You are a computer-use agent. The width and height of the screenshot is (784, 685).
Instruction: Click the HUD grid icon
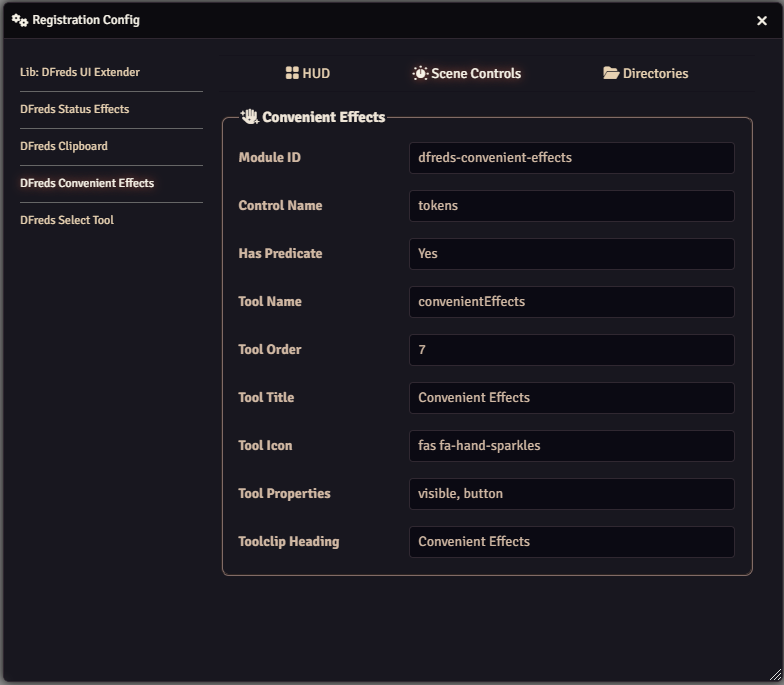[x=292, y=73]
